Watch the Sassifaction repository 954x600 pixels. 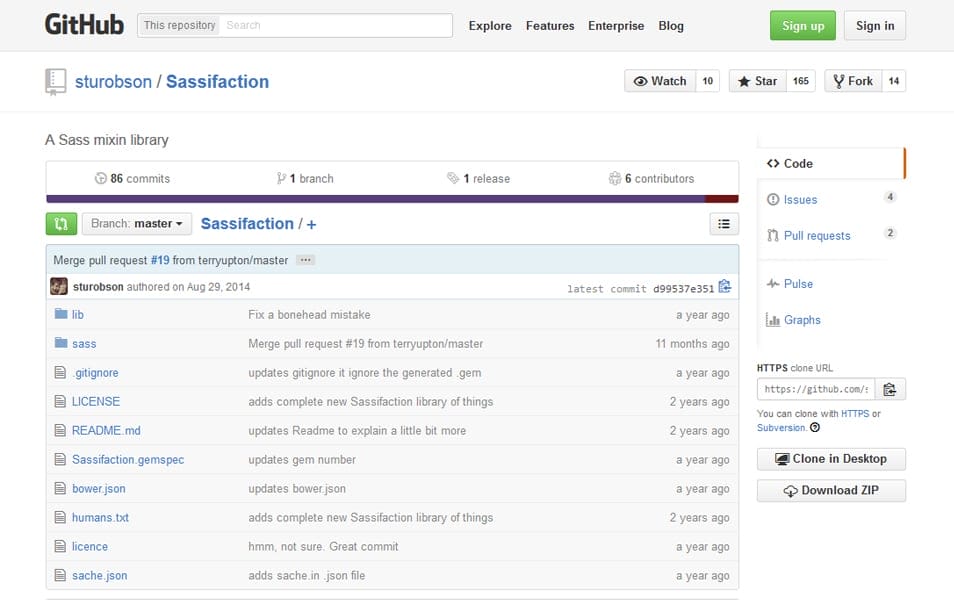[660, 80]
